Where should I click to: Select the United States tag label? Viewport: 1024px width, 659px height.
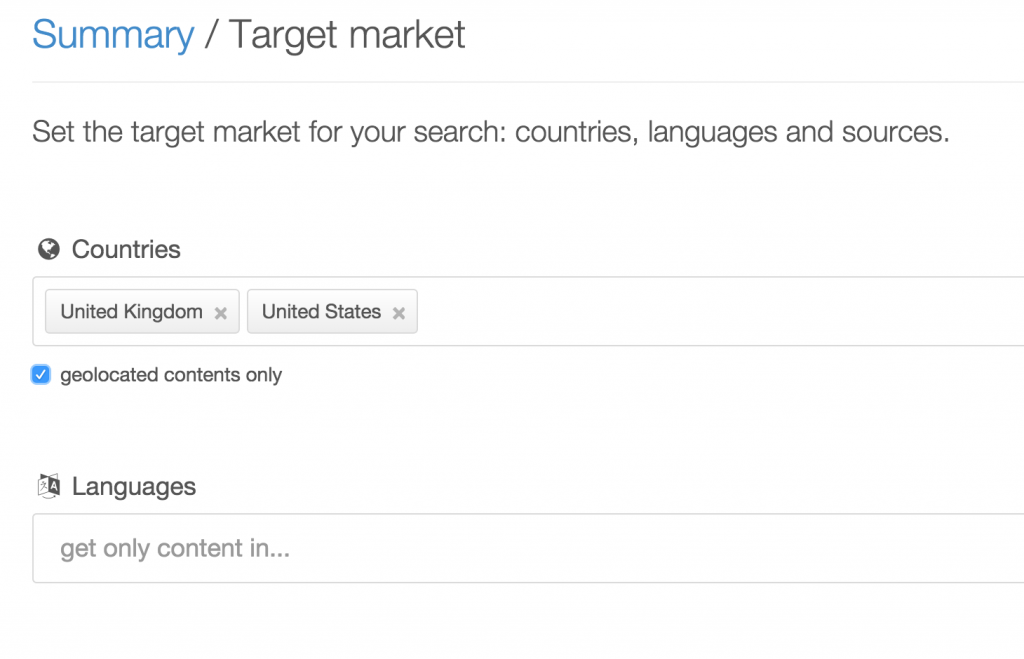[x=321, y=312]
